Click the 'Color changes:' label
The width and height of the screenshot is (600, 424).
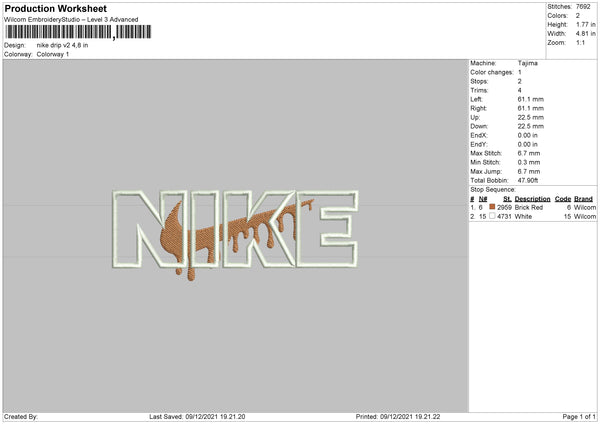tap(492, 72)
